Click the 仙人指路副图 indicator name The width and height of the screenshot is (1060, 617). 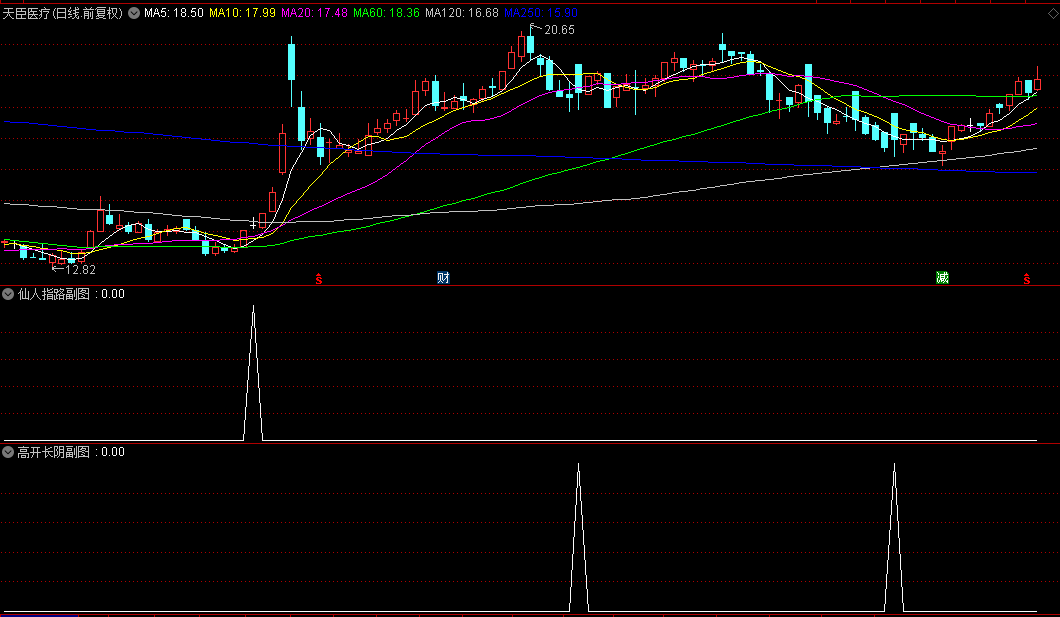[x=54, y=294]
